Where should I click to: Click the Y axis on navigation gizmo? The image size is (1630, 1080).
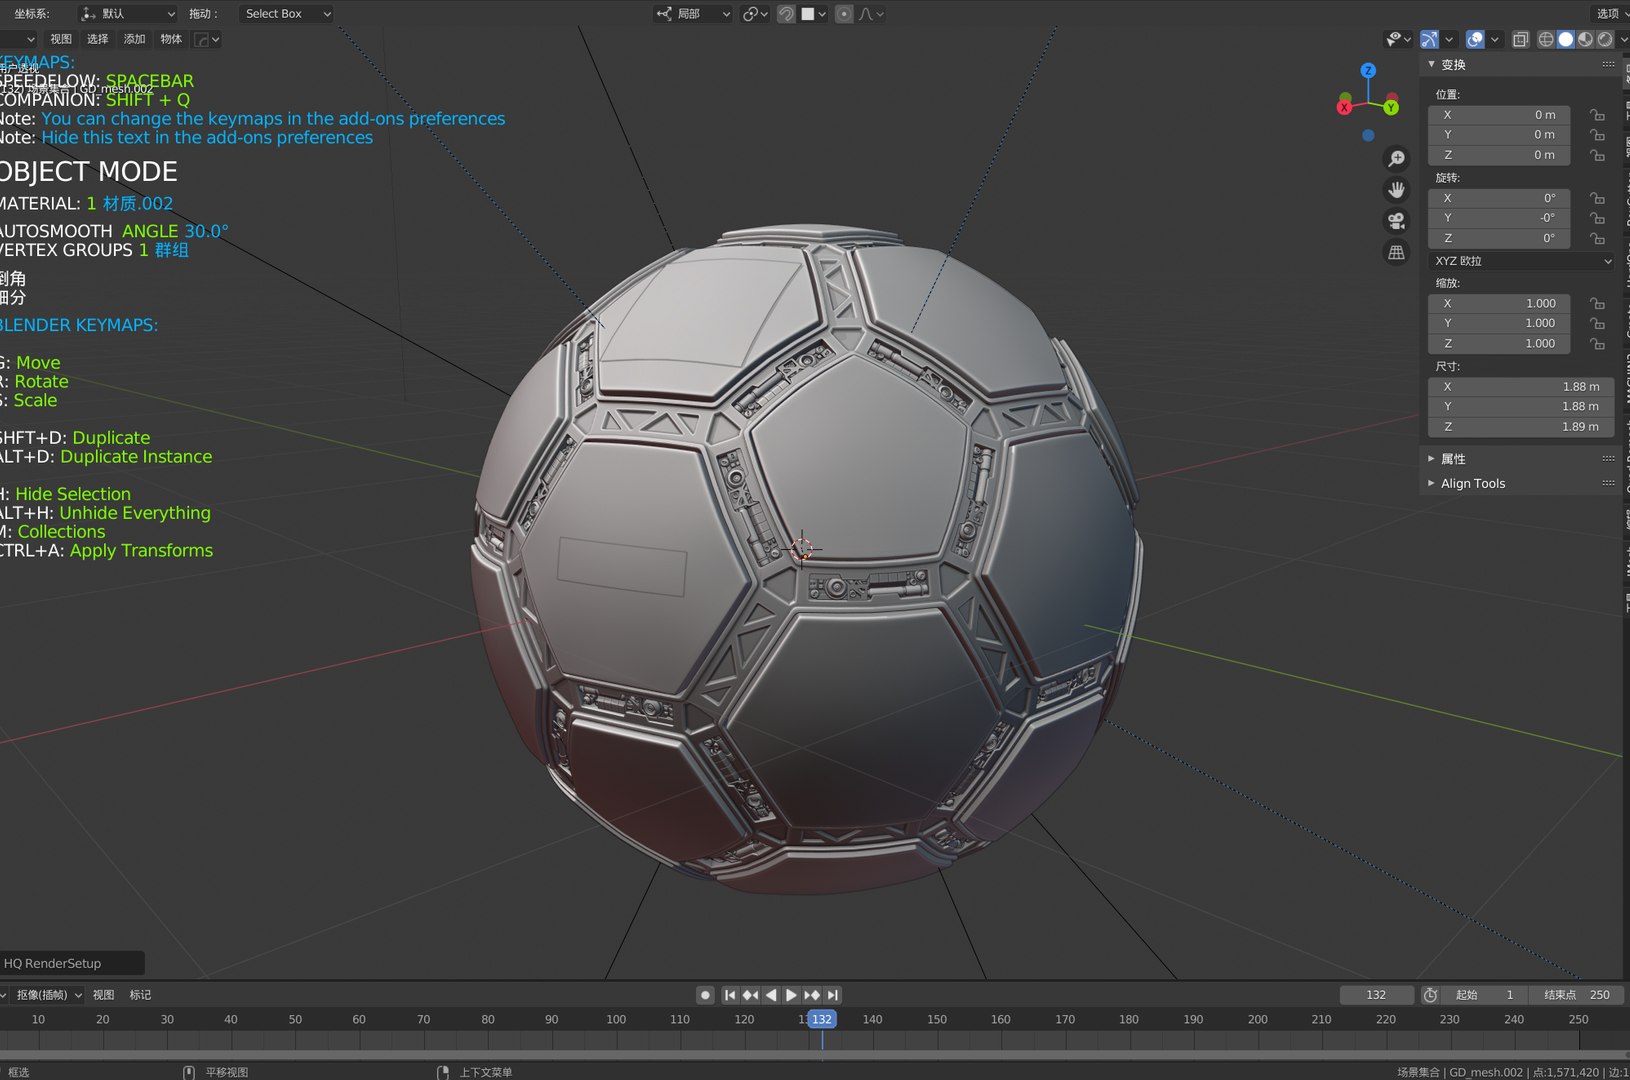tap(1391, 107)
